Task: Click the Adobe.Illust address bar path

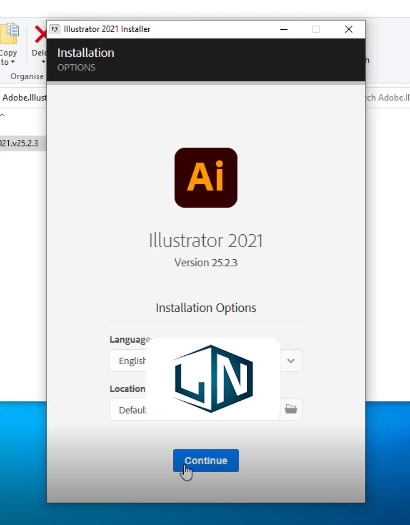Action: 24,98
